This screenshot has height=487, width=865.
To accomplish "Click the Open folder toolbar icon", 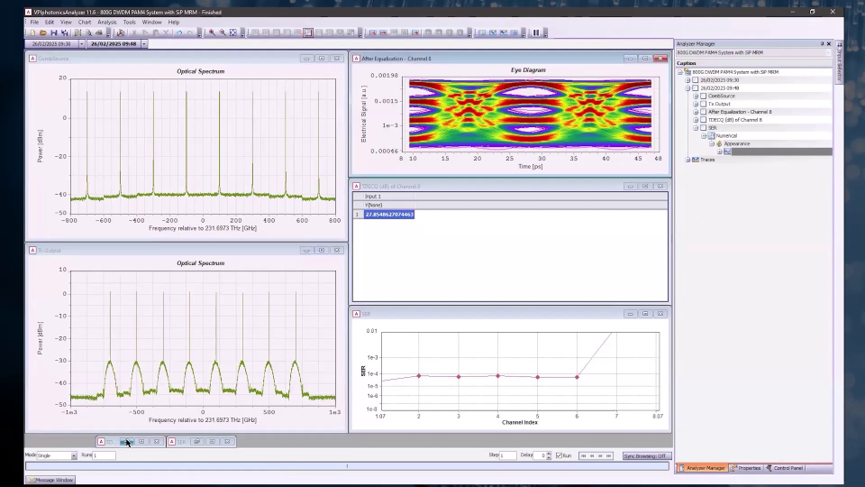I will click(43, 32).
